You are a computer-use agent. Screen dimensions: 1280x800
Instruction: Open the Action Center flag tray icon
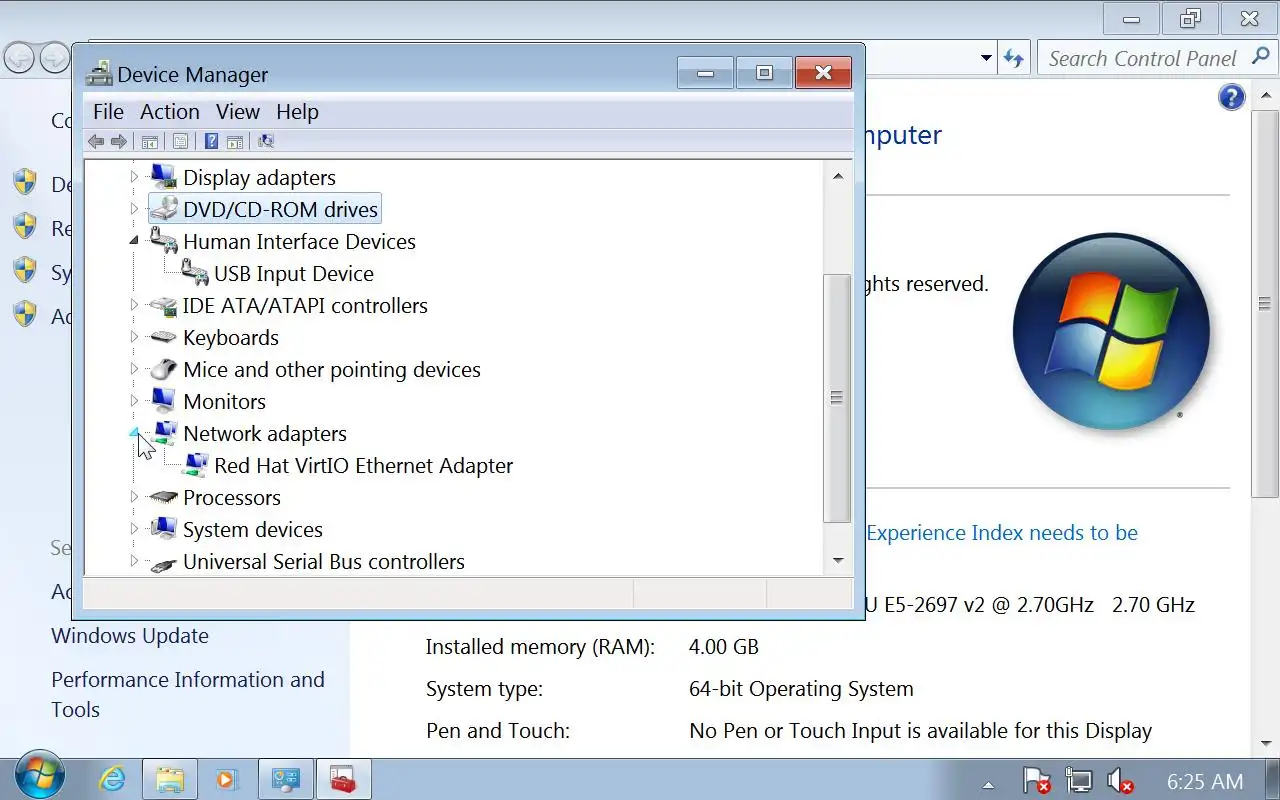pyautogui.click(x=1036, y=781)
